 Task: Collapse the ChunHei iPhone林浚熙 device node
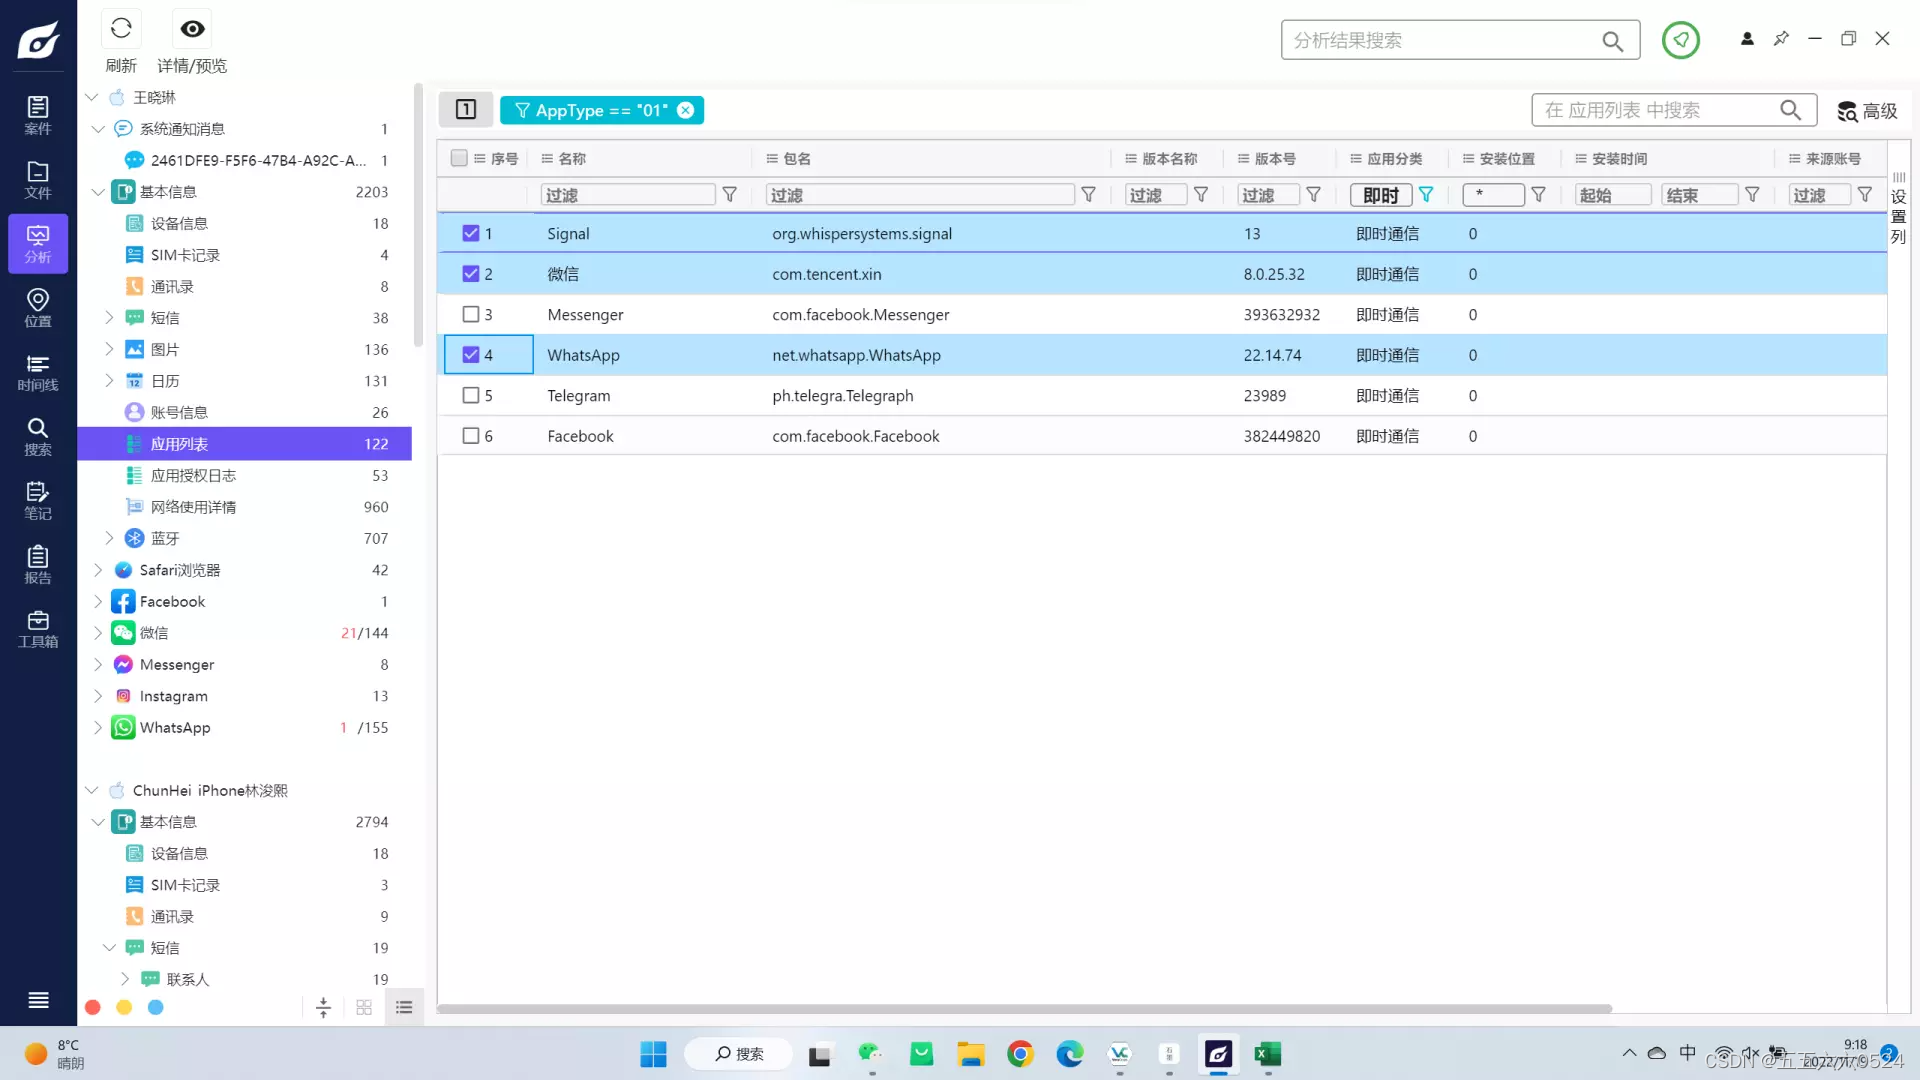[91, 790]
